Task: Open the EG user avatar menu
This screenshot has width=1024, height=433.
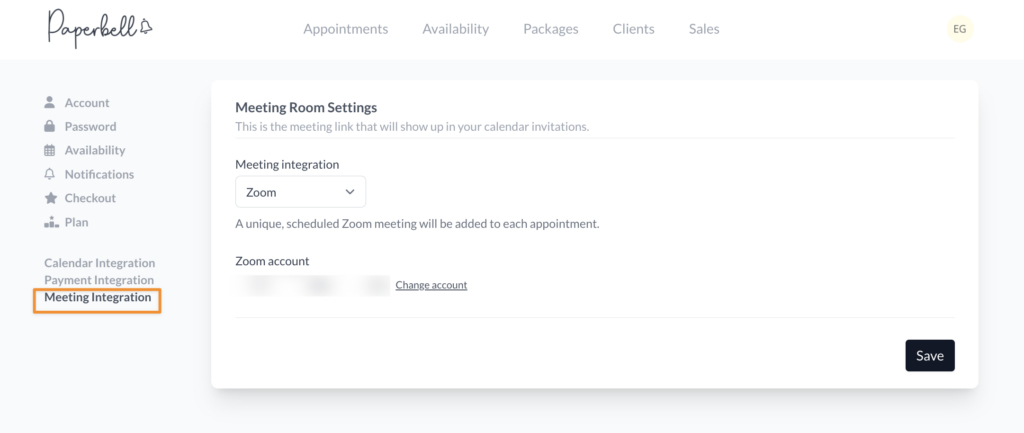Action: click(959, 29)
